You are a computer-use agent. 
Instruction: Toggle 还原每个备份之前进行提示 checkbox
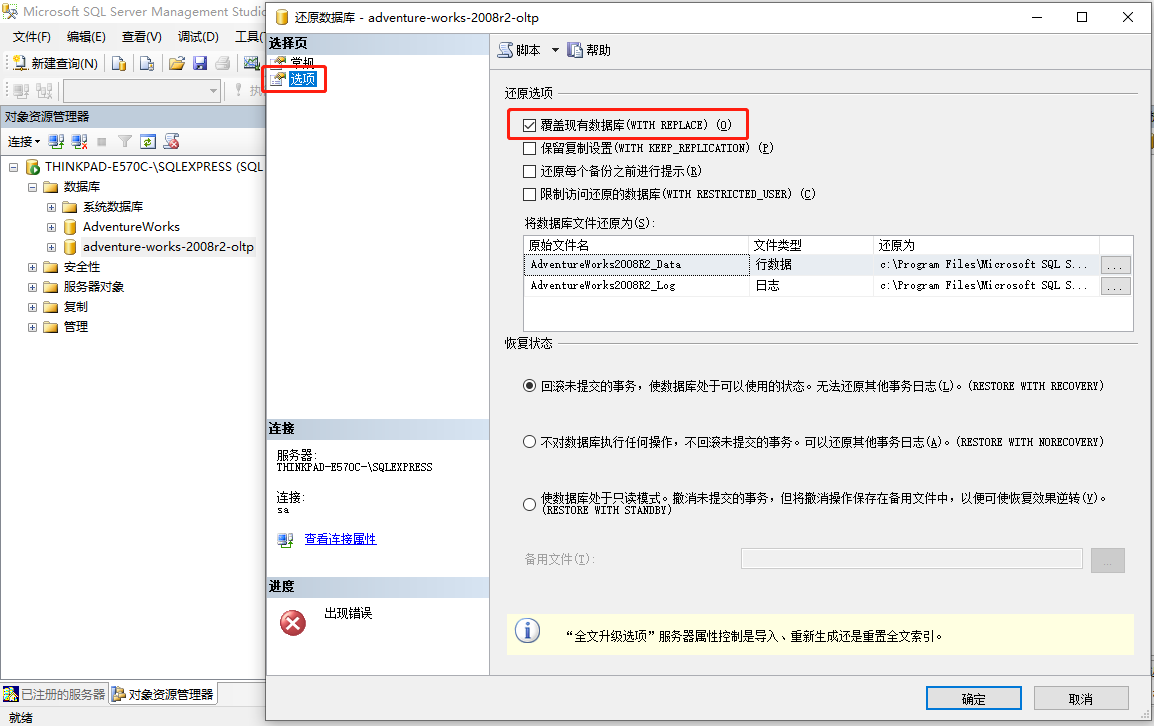[x=529, y=172]
